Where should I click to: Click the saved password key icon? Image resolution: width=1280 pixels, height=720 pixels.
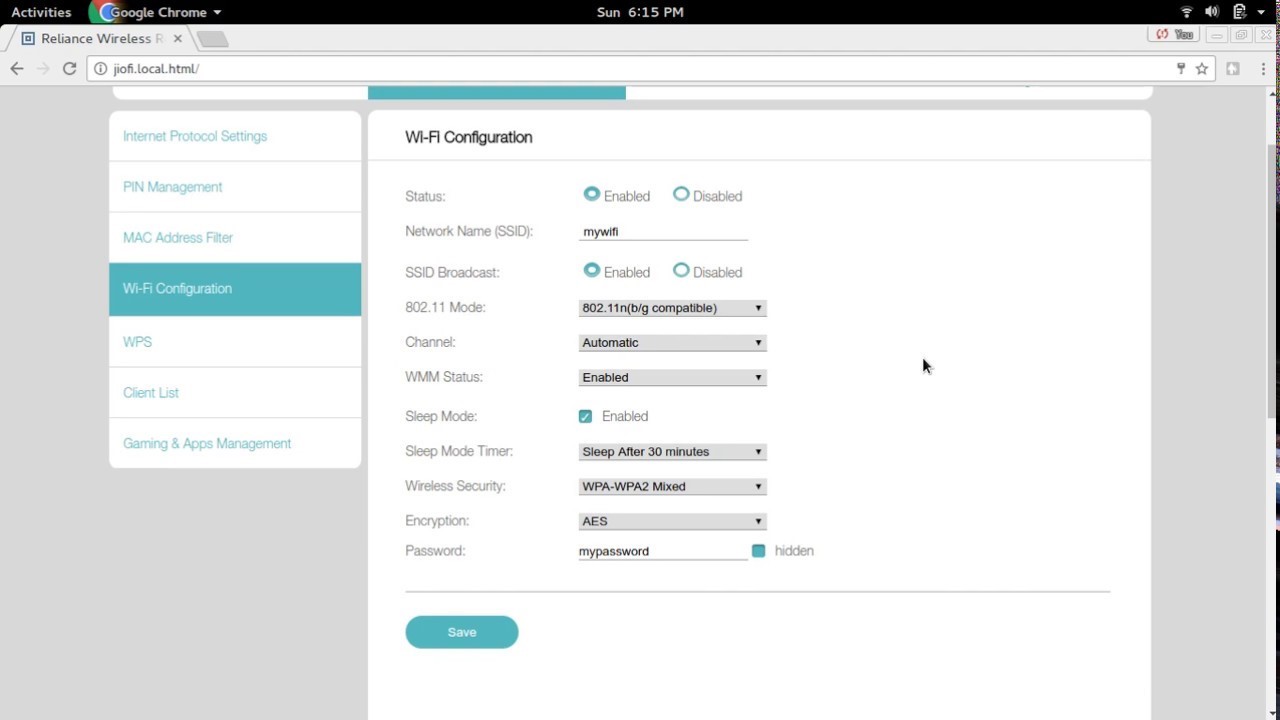[x=1181, y=69]
